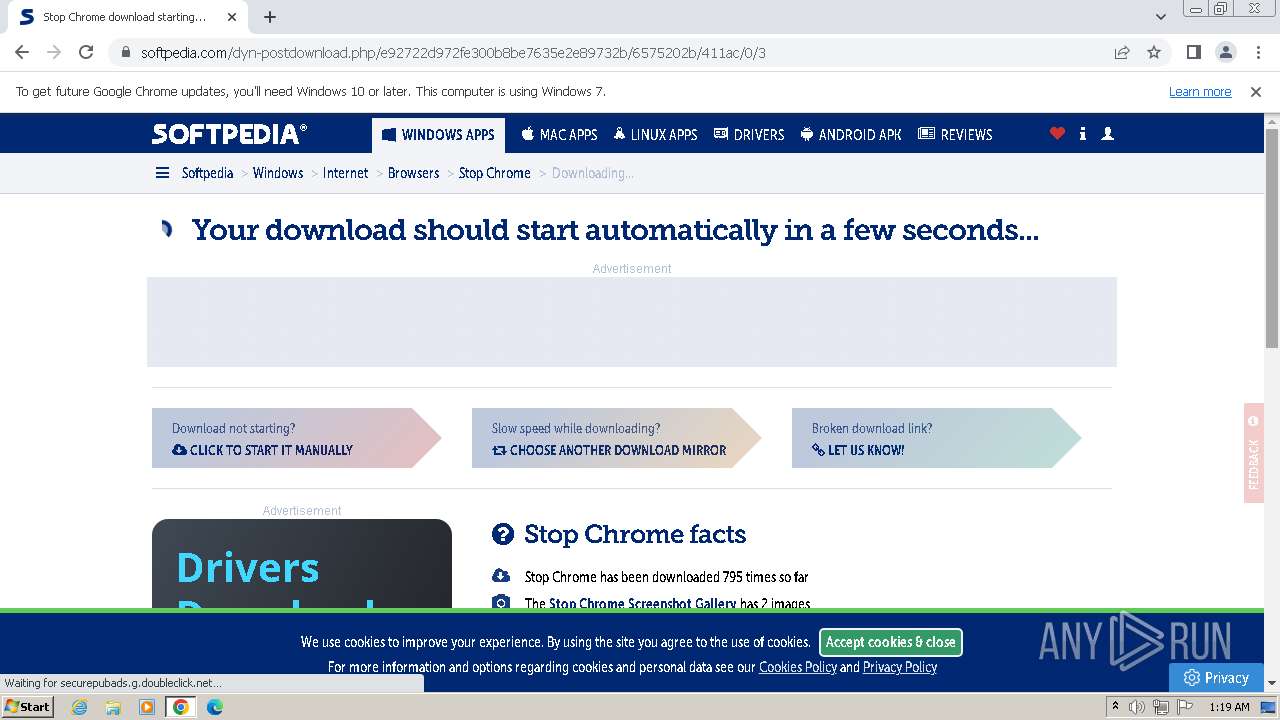Expand the tab search chevron

pos(1161,17)
